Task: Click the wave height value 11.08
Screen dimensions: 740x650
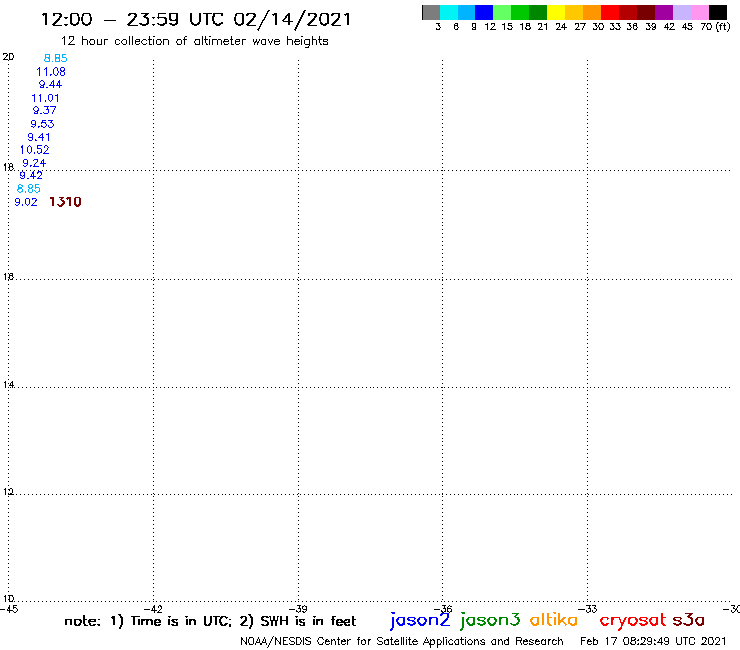Action: [x=51, y=72]
